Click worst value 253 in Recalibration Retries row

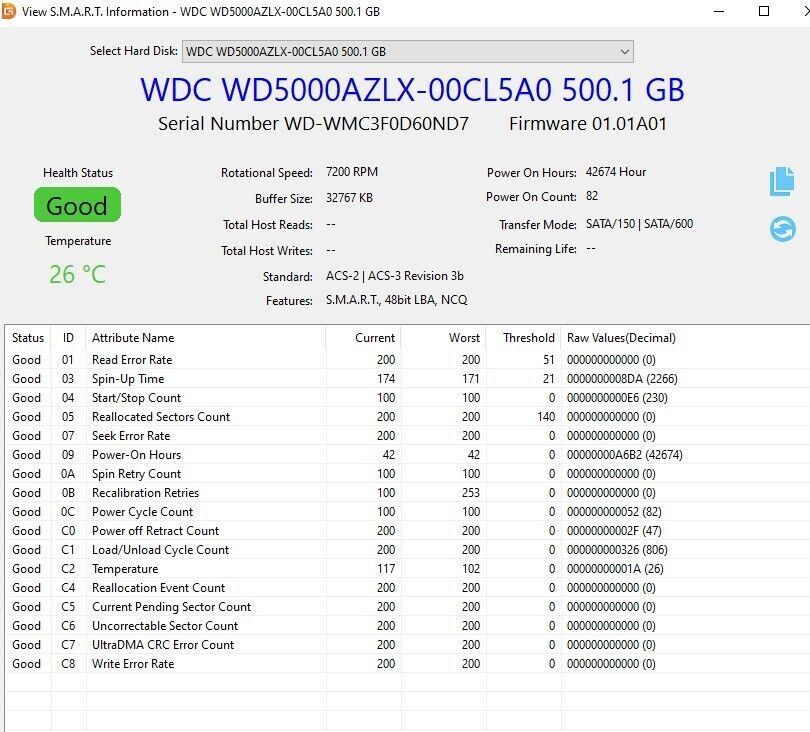(x=471, y=493)
